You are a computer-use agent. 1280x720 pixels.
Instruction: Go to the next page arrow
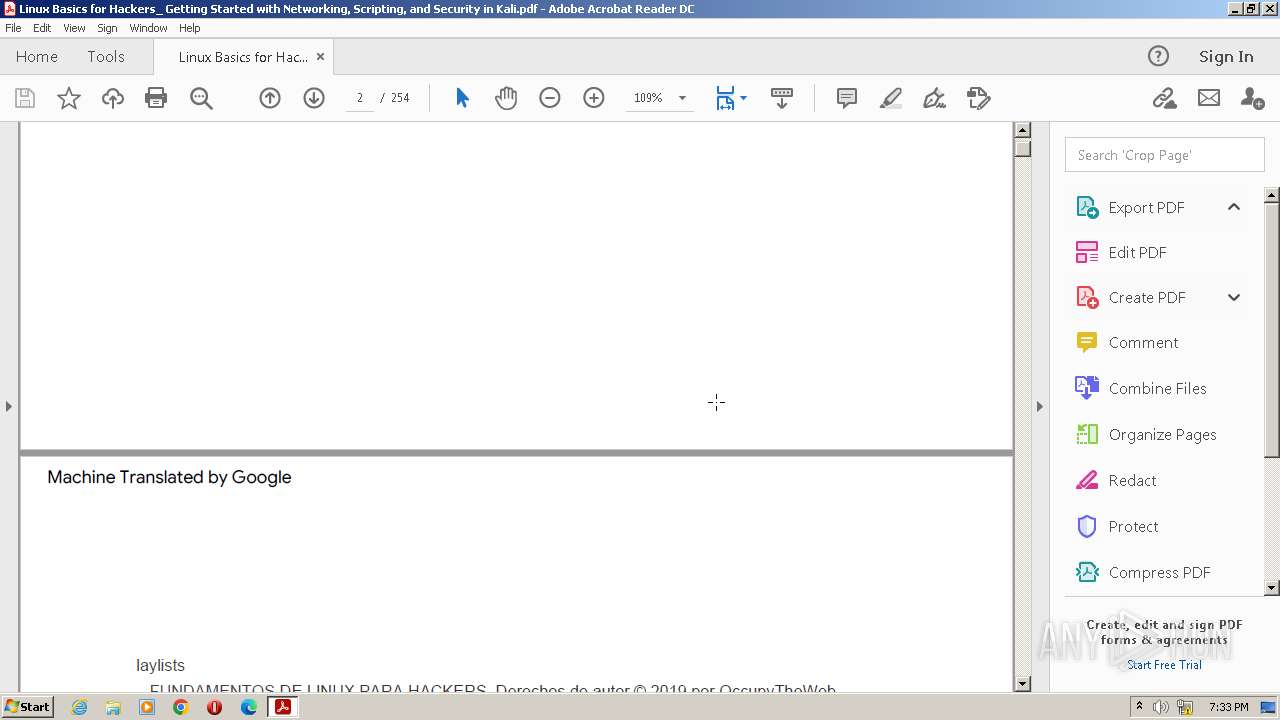tap(314, 98)
